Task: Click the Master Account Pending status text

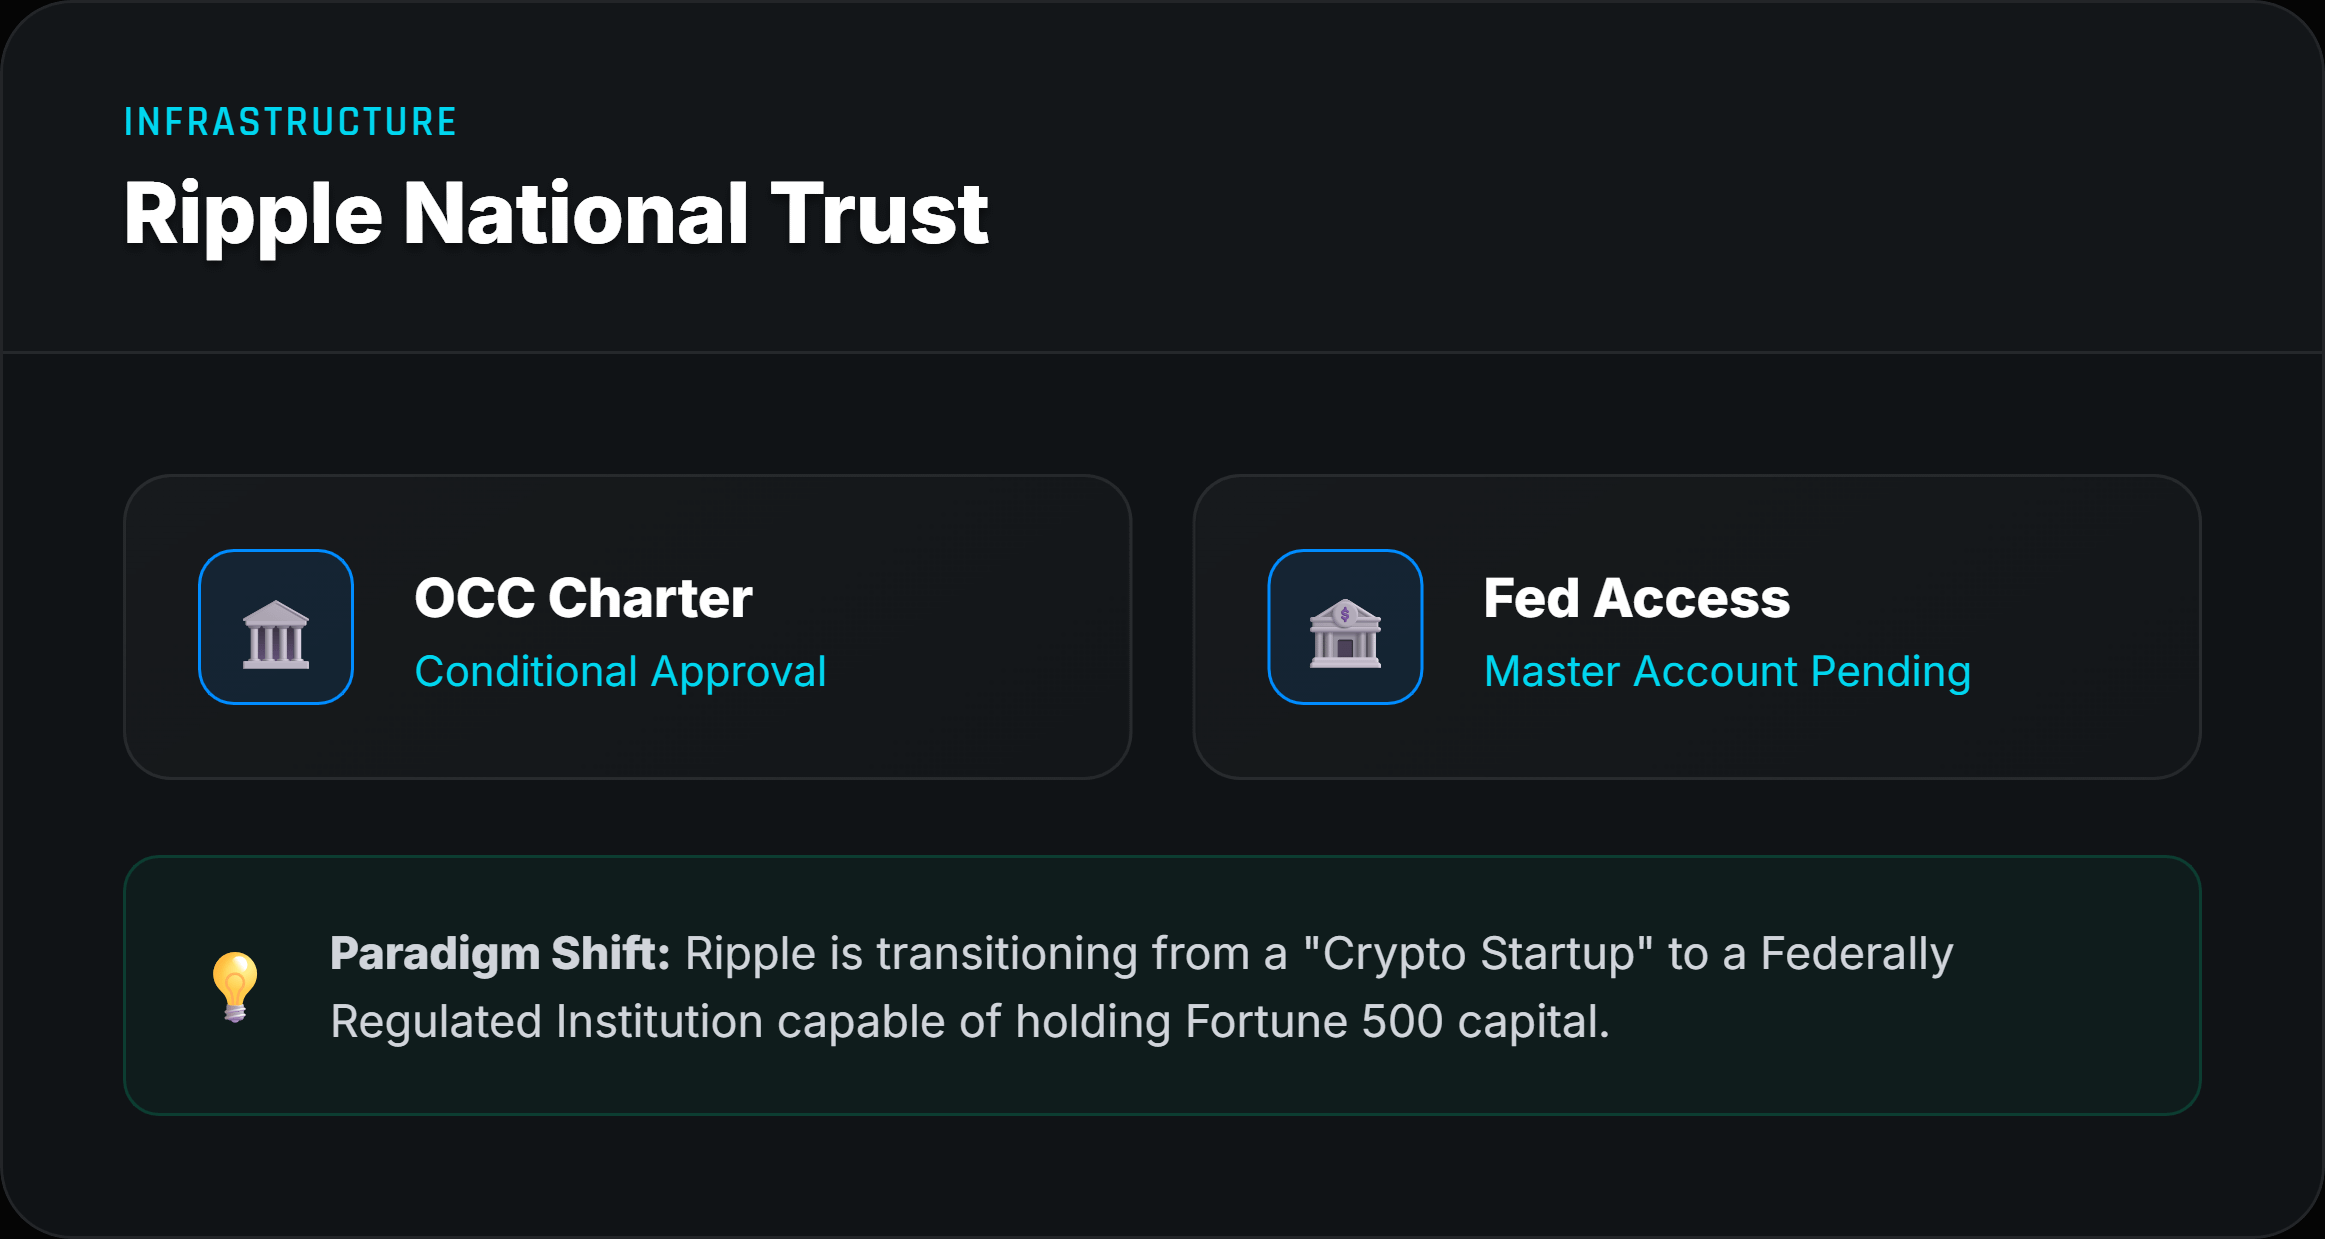Action: [x=1727, y=672]
